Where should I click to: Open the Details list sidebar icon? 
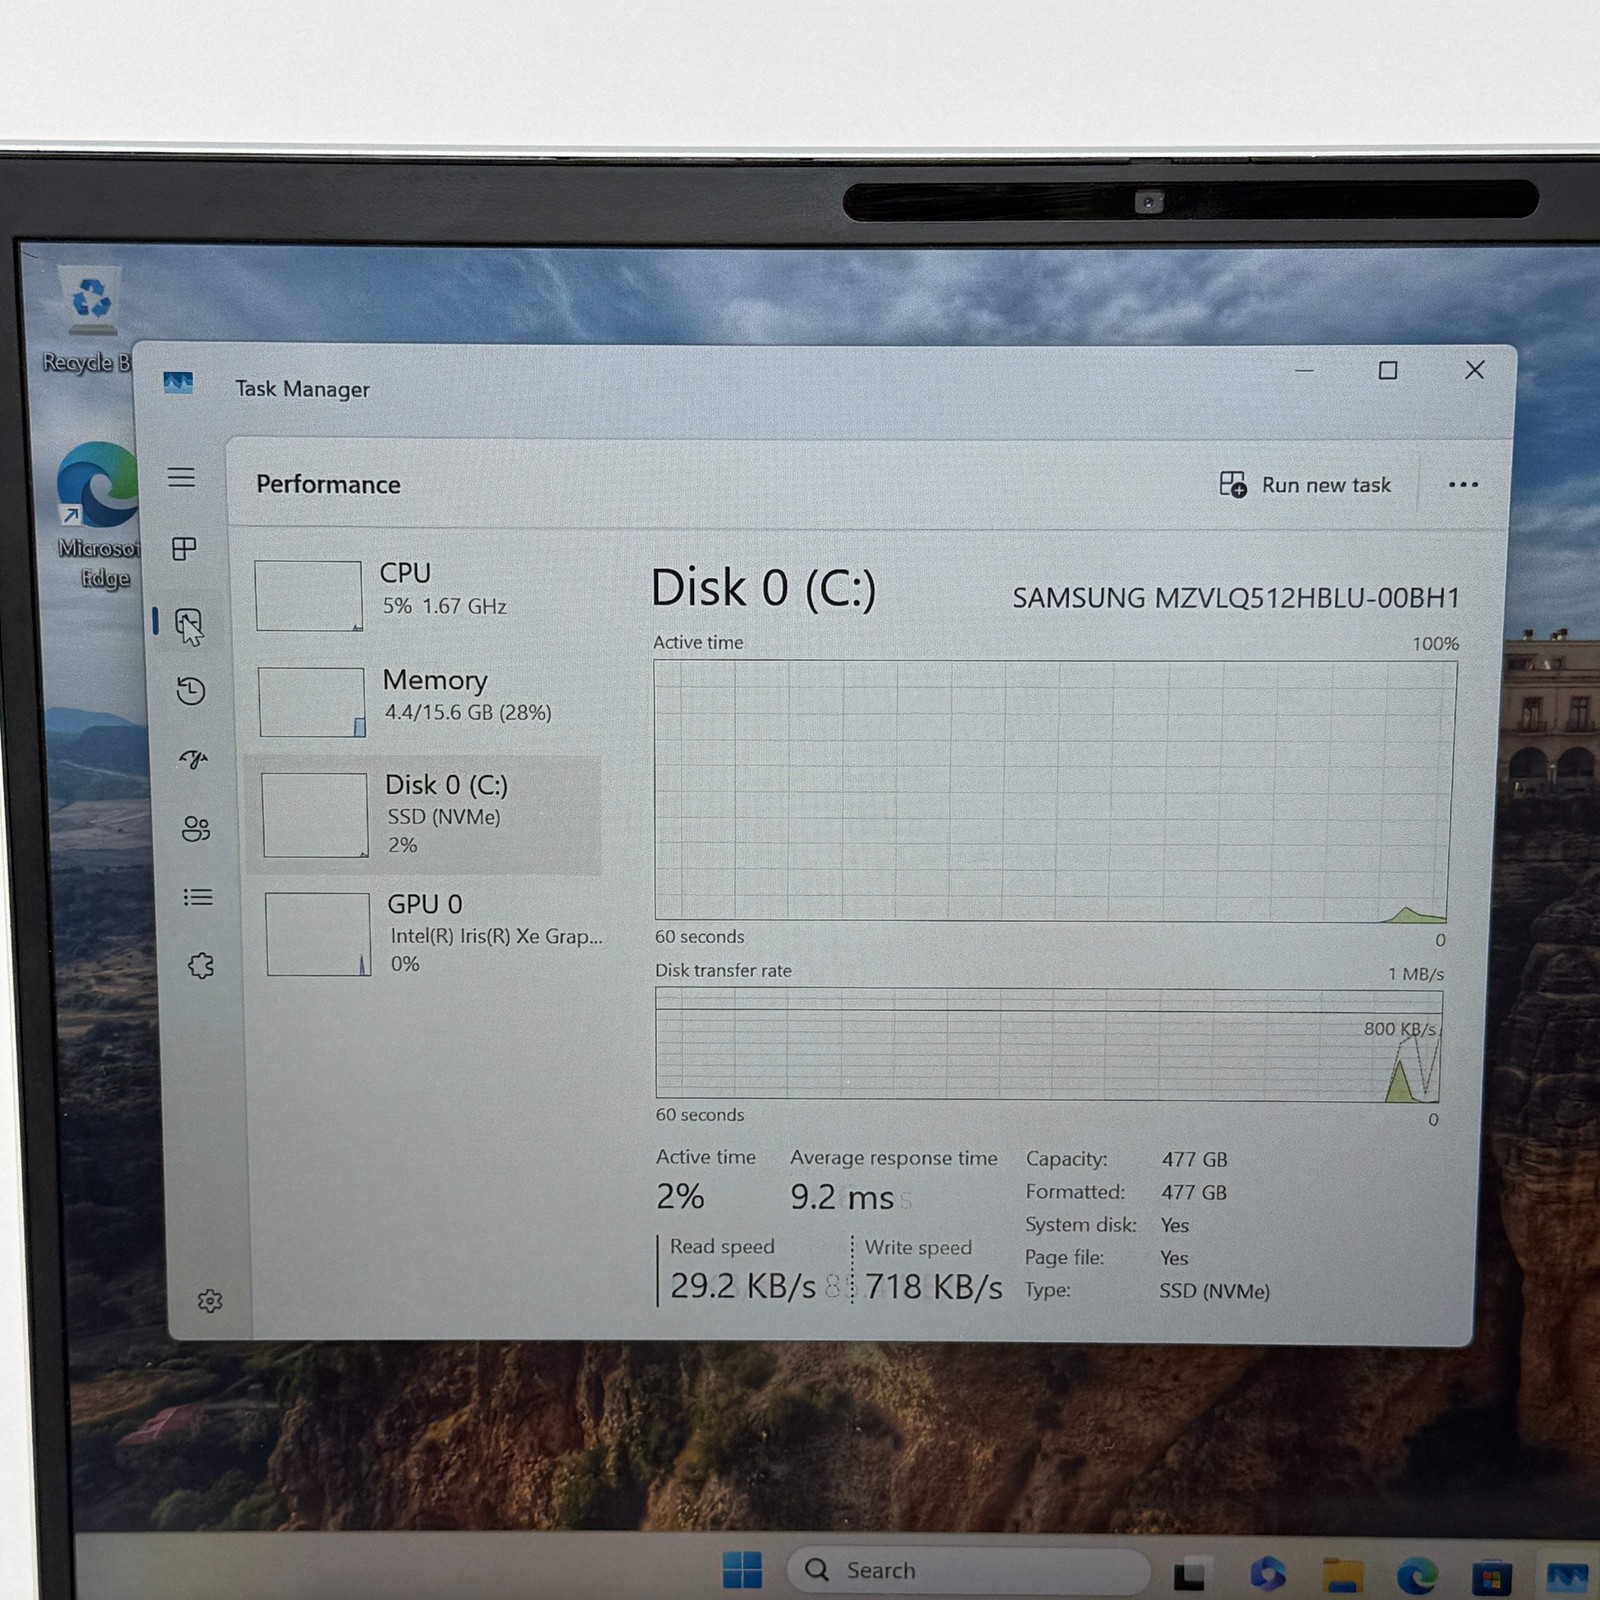[x=198, y=897]
